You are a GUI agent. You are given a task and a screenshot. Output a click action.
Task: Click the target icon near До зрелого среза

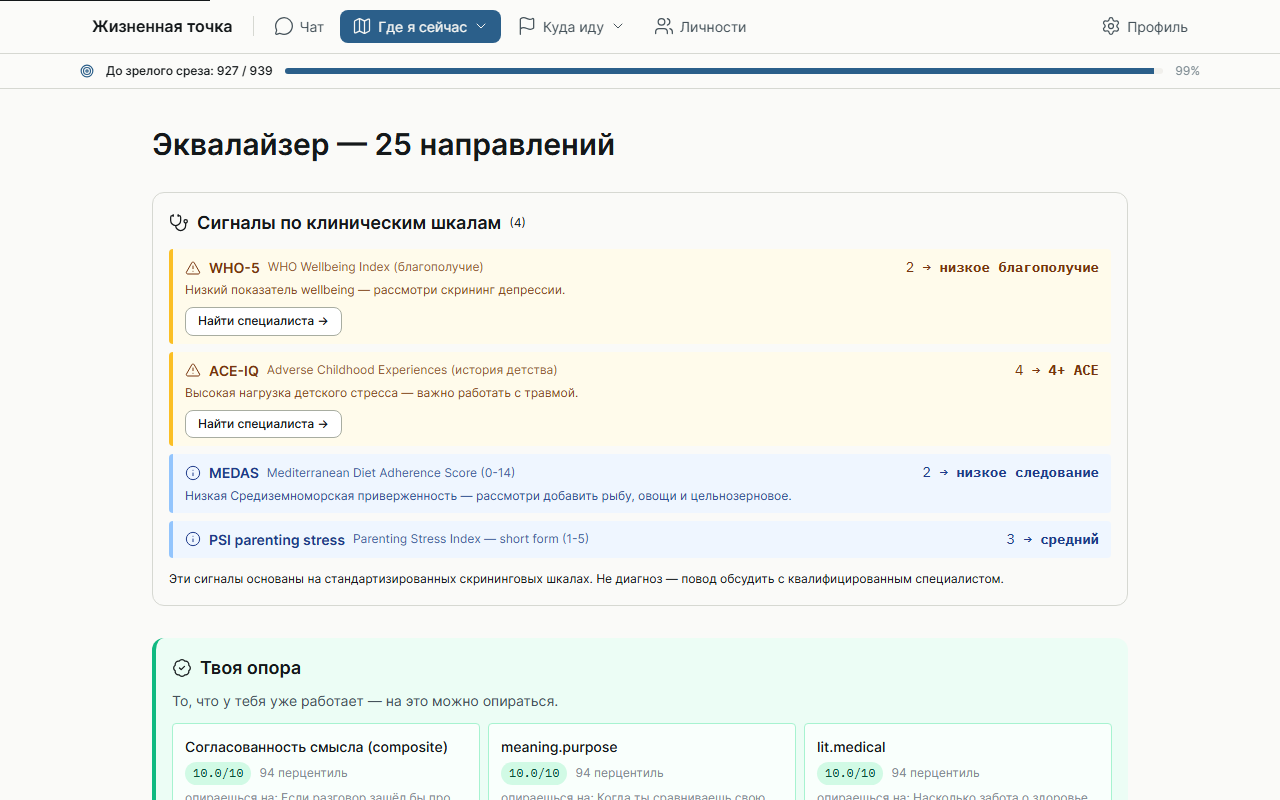pyautogui.click(x=87, y=71)
